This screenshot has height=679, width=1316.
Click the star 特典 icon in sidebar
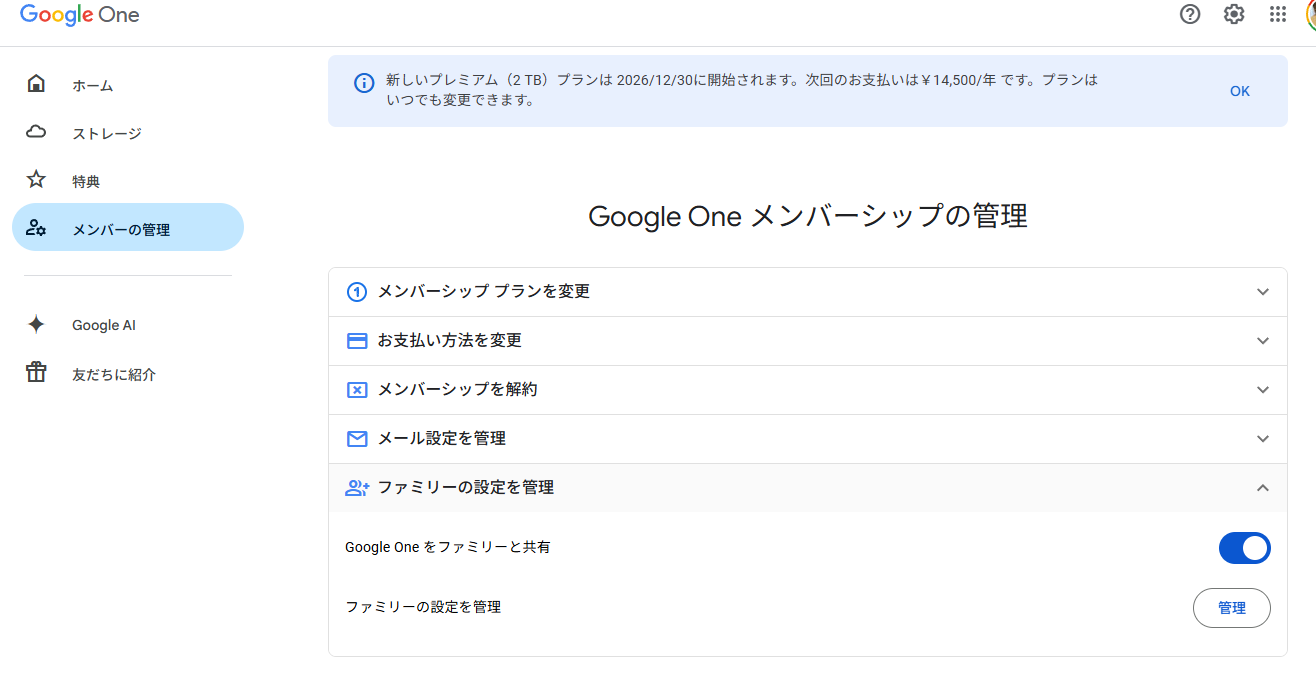click(x=36, y=180)
